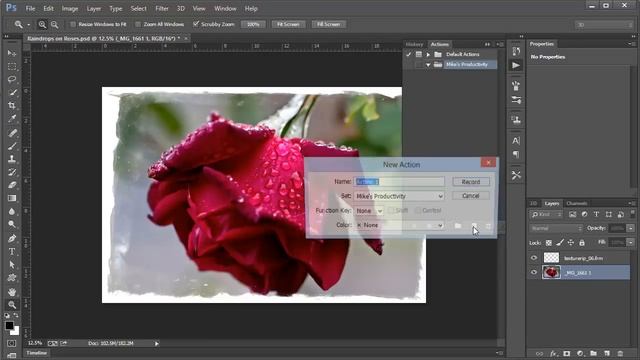Image resolution: width=640 pixels, height=360 pixels.
Task: Open the Tool Presets panel icon
Action: 516,175
